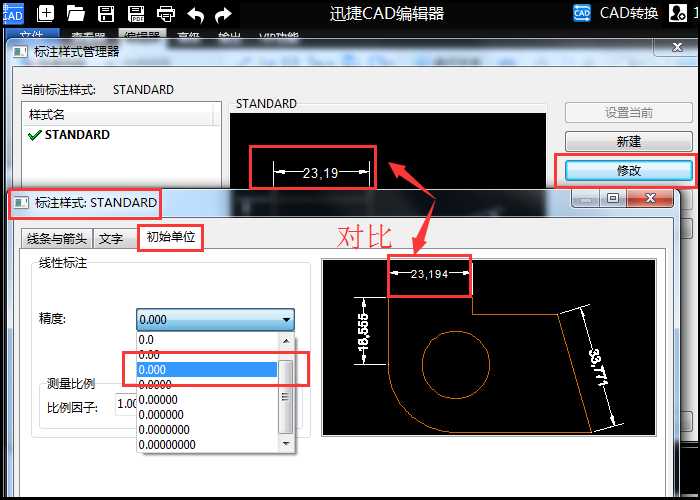Click the New file icon in top toolbar
This screenshot has height=500, width=700.
(x=45, y=14)
